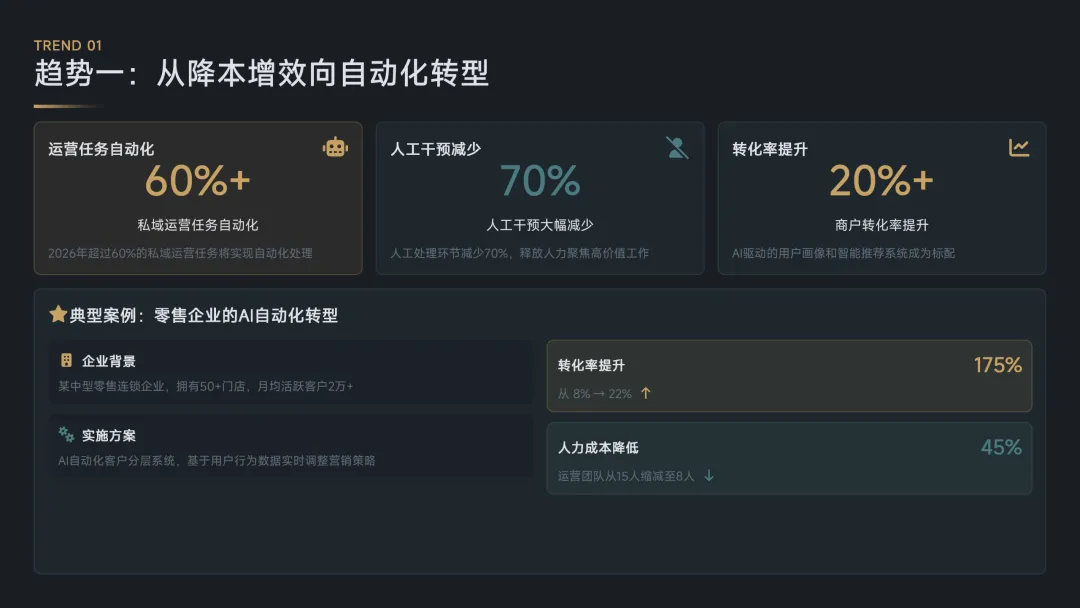Click the gears icon next to 实施方案
The height and width of the screenshot is (608, 1080).
(x=66, y=435)
